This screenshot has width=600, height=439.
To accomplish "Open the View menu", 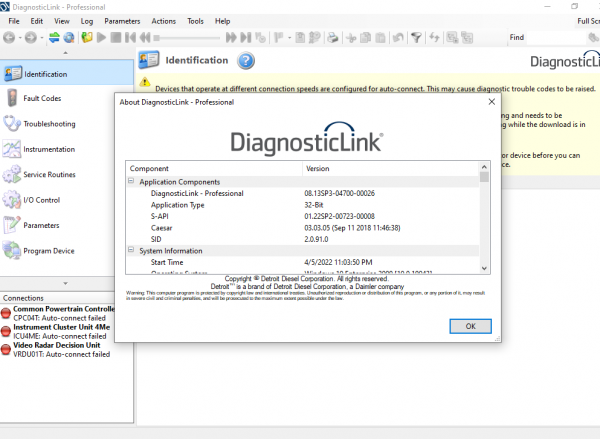I will 62,21.
